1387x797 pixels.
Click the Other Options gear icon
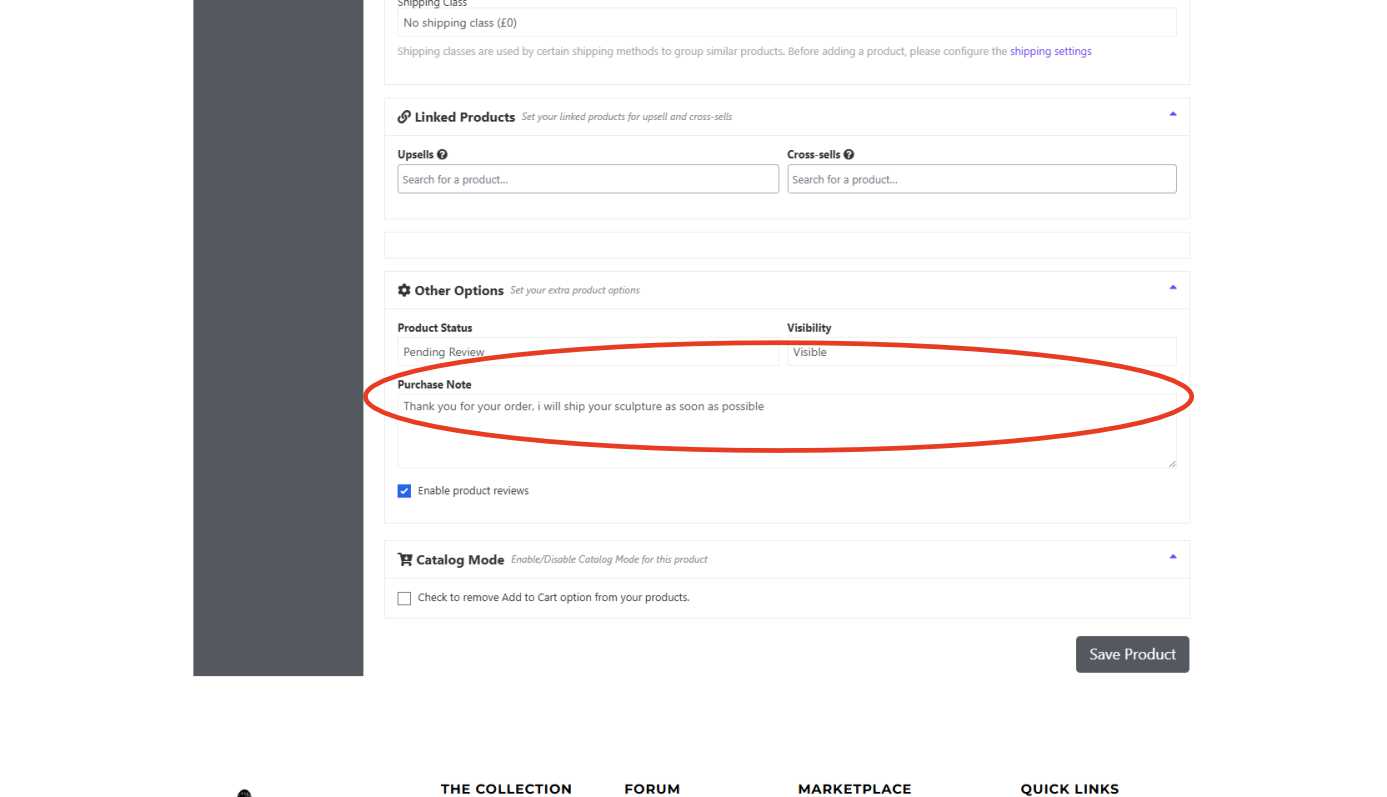point(404,291)
